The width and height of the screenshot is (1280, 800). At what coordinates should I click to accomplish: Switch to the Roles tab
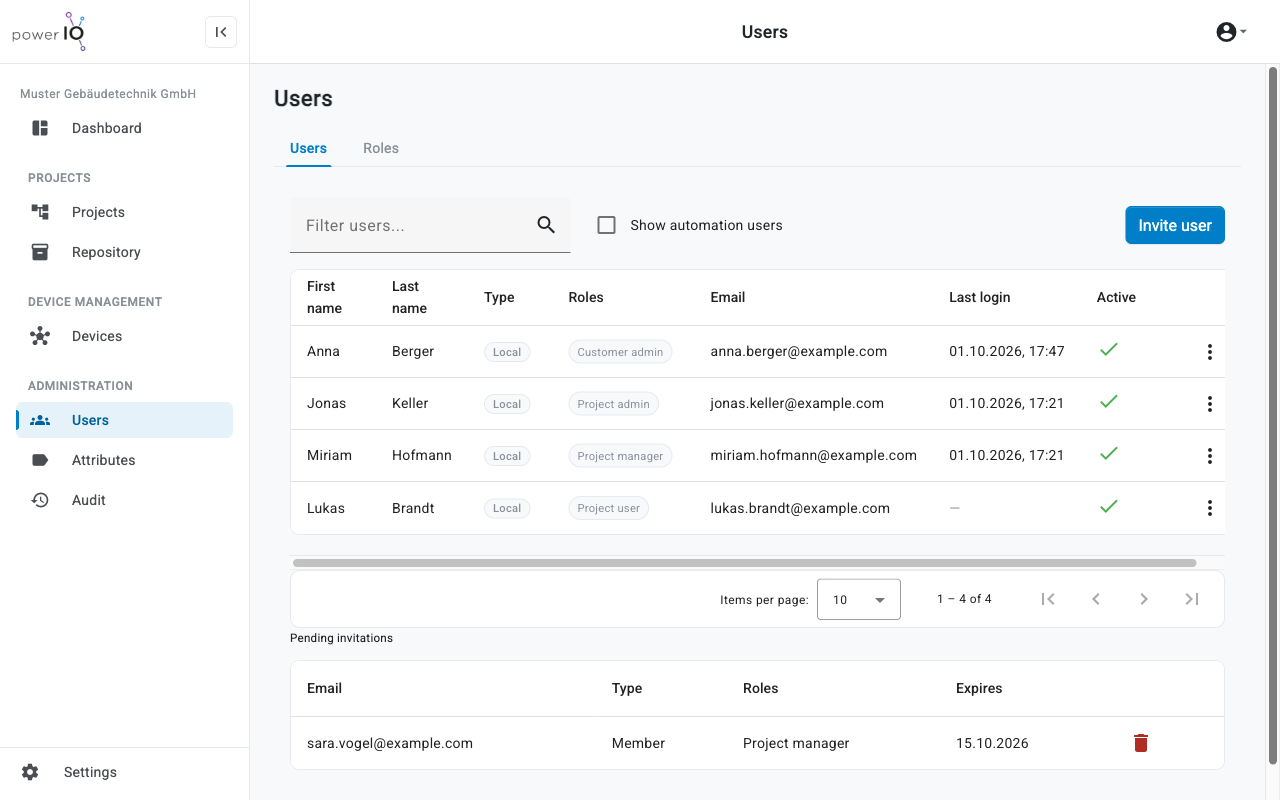381,148
